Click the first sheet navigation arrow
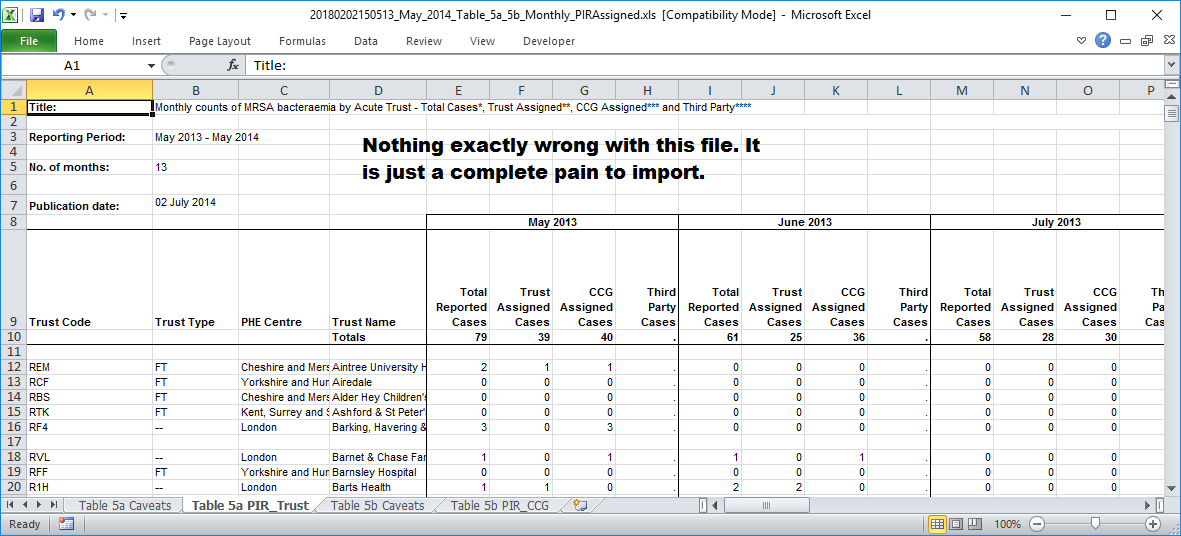Screen dimensions: 1181x536 tap(11, 504)
